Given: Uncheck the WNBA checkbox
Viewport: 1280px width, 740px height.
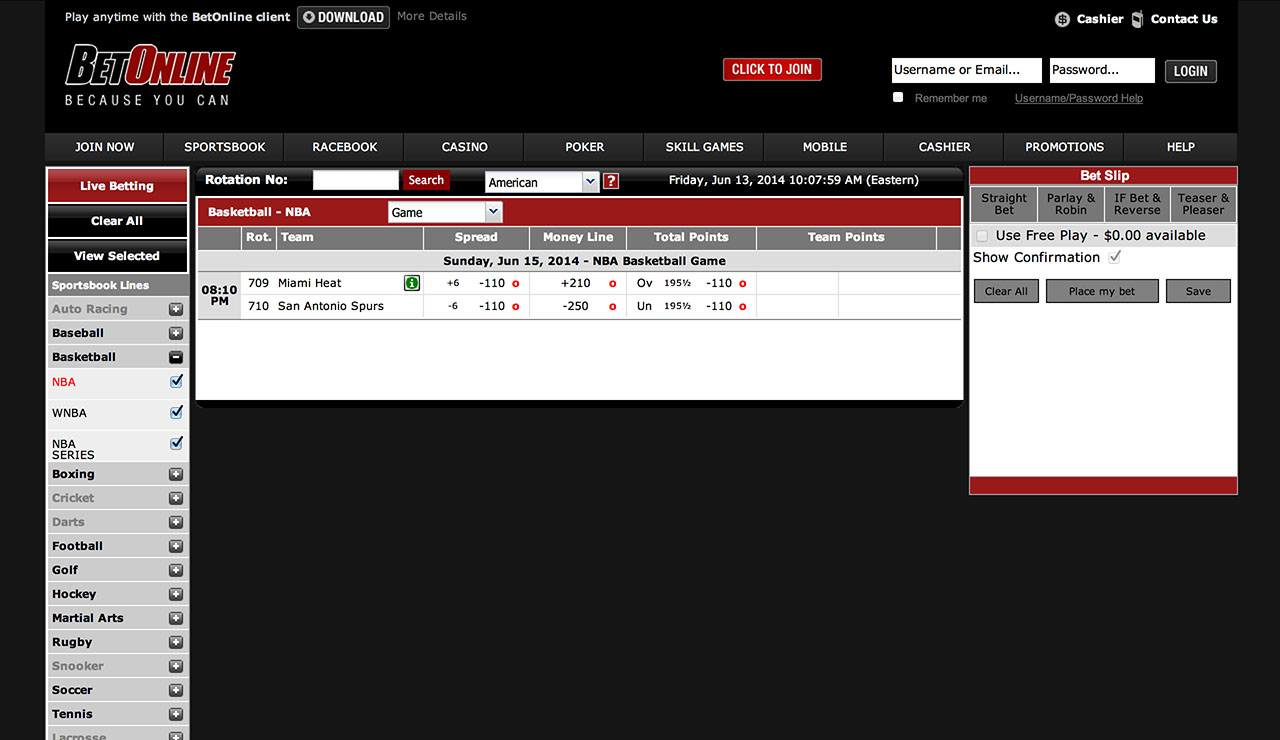Looking at the screenshot, I should click(x=177, y=412).
